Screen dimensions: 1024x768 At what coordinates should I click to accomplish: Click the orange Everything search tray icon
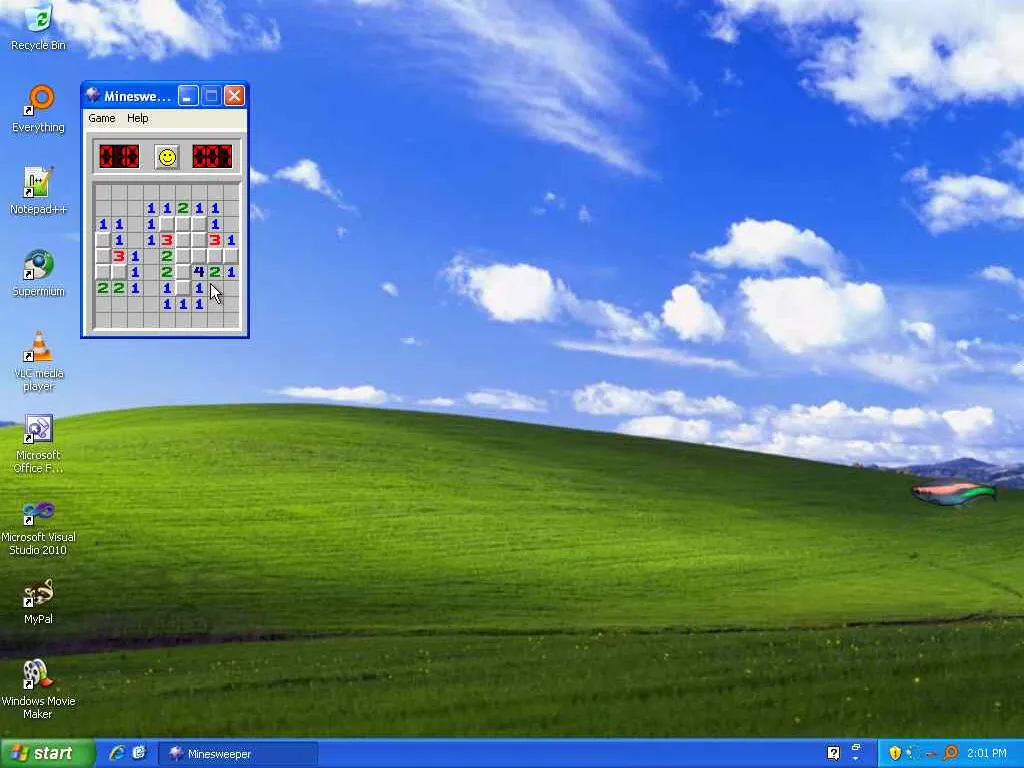[x=951, y=753]
